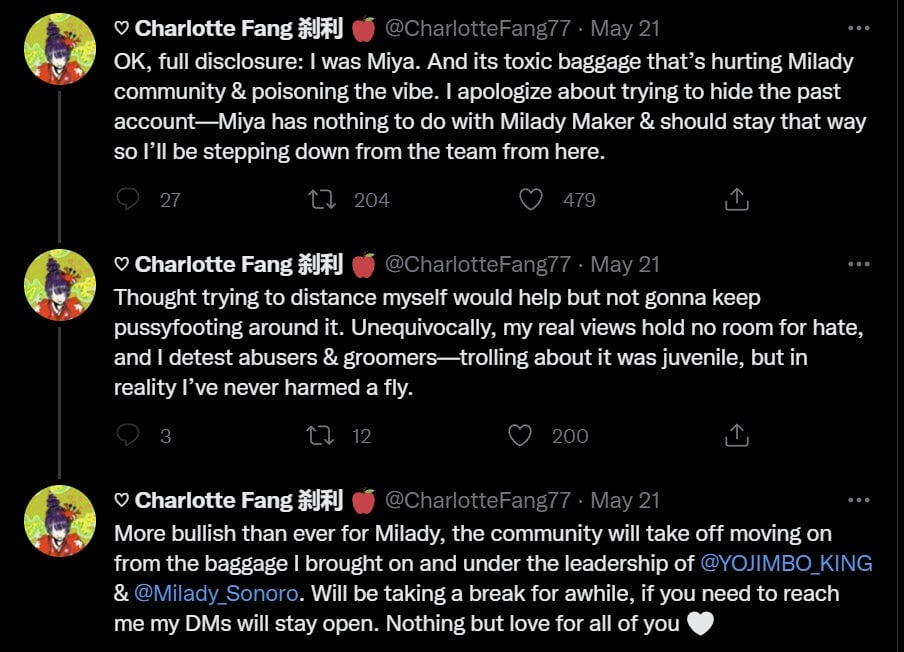Open more options menu on second tweet
This screenshot has width=904, height=652.
tap(858, 264)
